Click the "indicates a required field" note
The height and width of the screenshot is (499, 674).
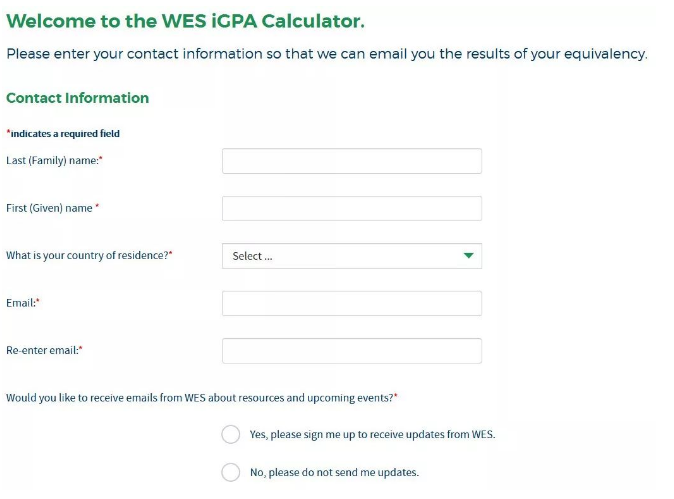tap(64, 134)
